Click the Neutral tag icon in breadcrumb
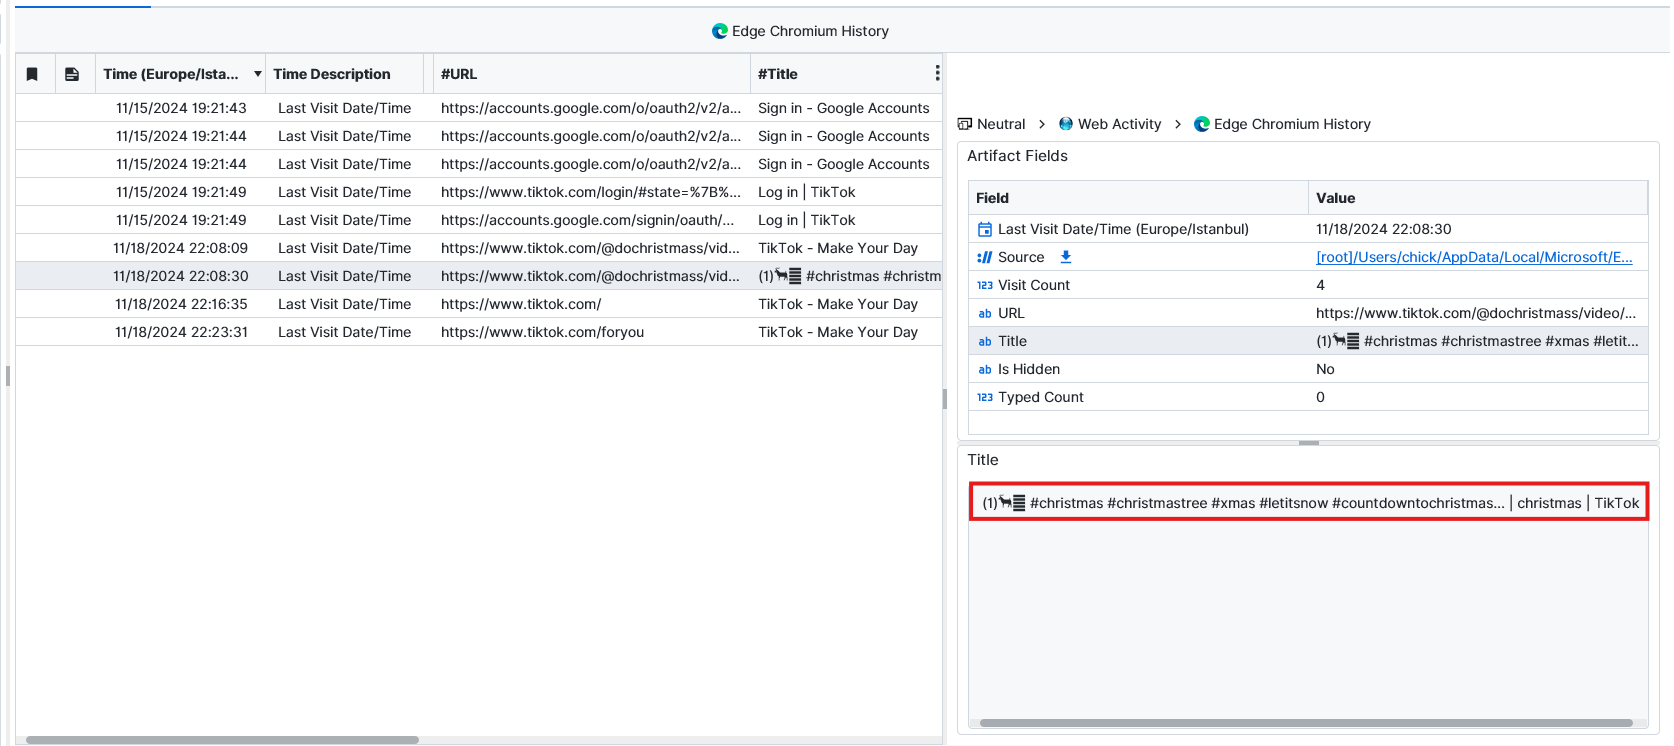 click(965, 124)
